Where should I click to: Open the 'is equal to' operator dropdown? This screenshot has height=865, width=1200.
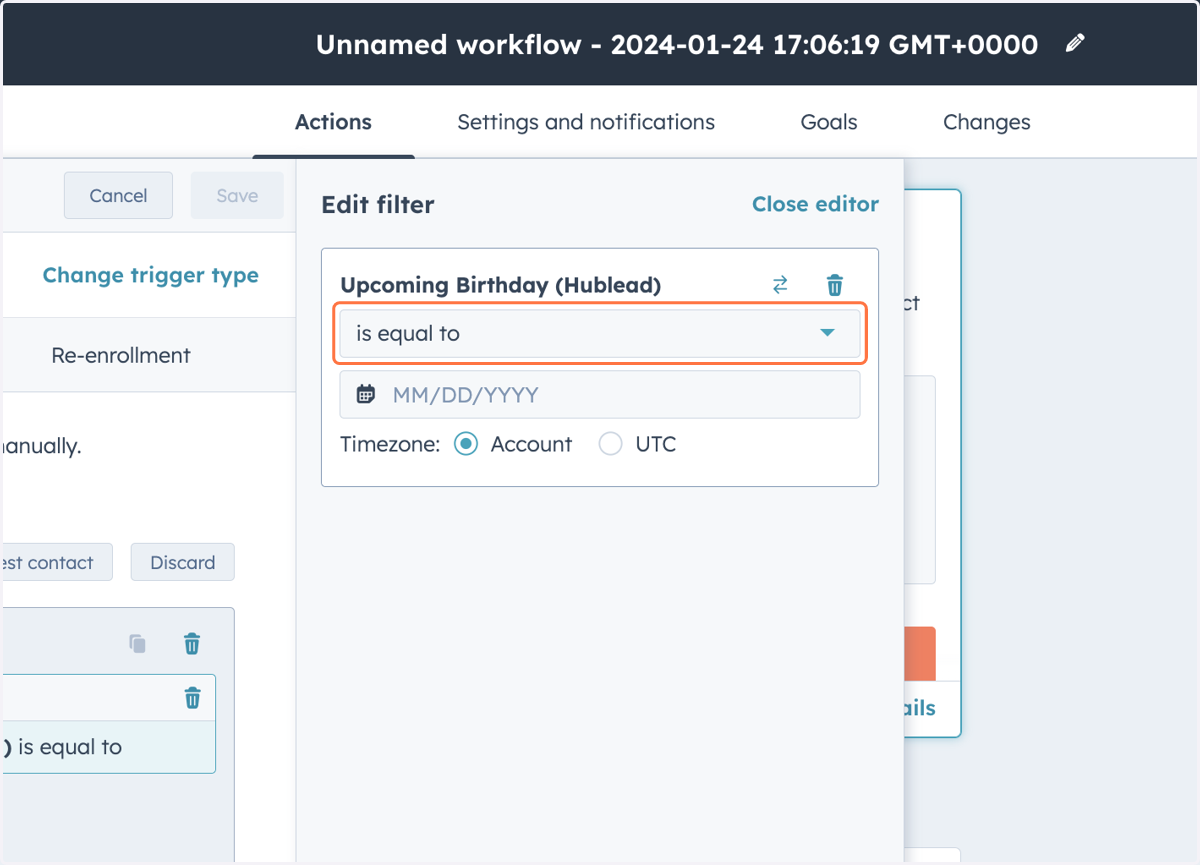[x=600, y=333]
